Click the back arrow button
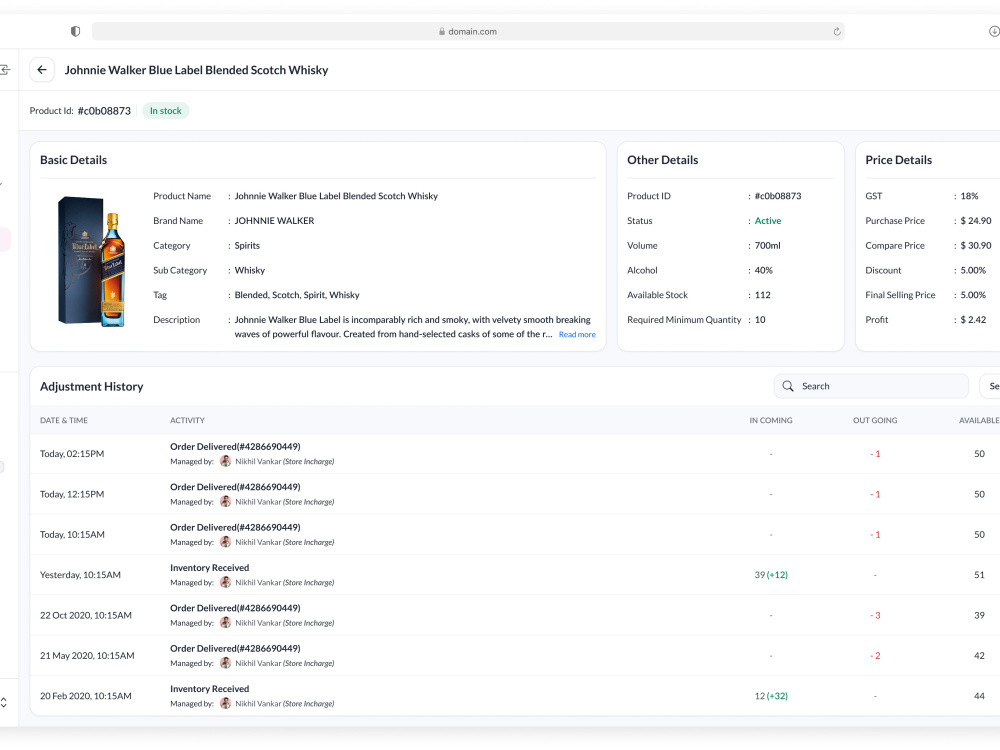 pyautogui.click(x=42, y=70)
